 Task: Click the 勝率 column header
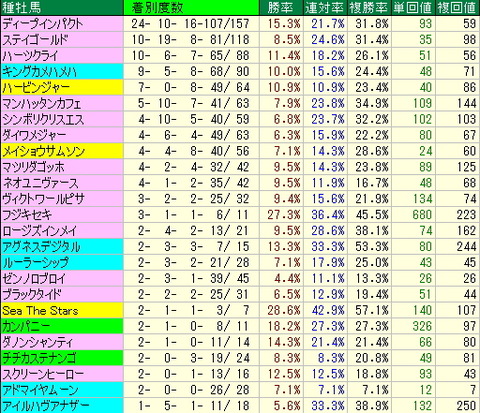(280, 8)
